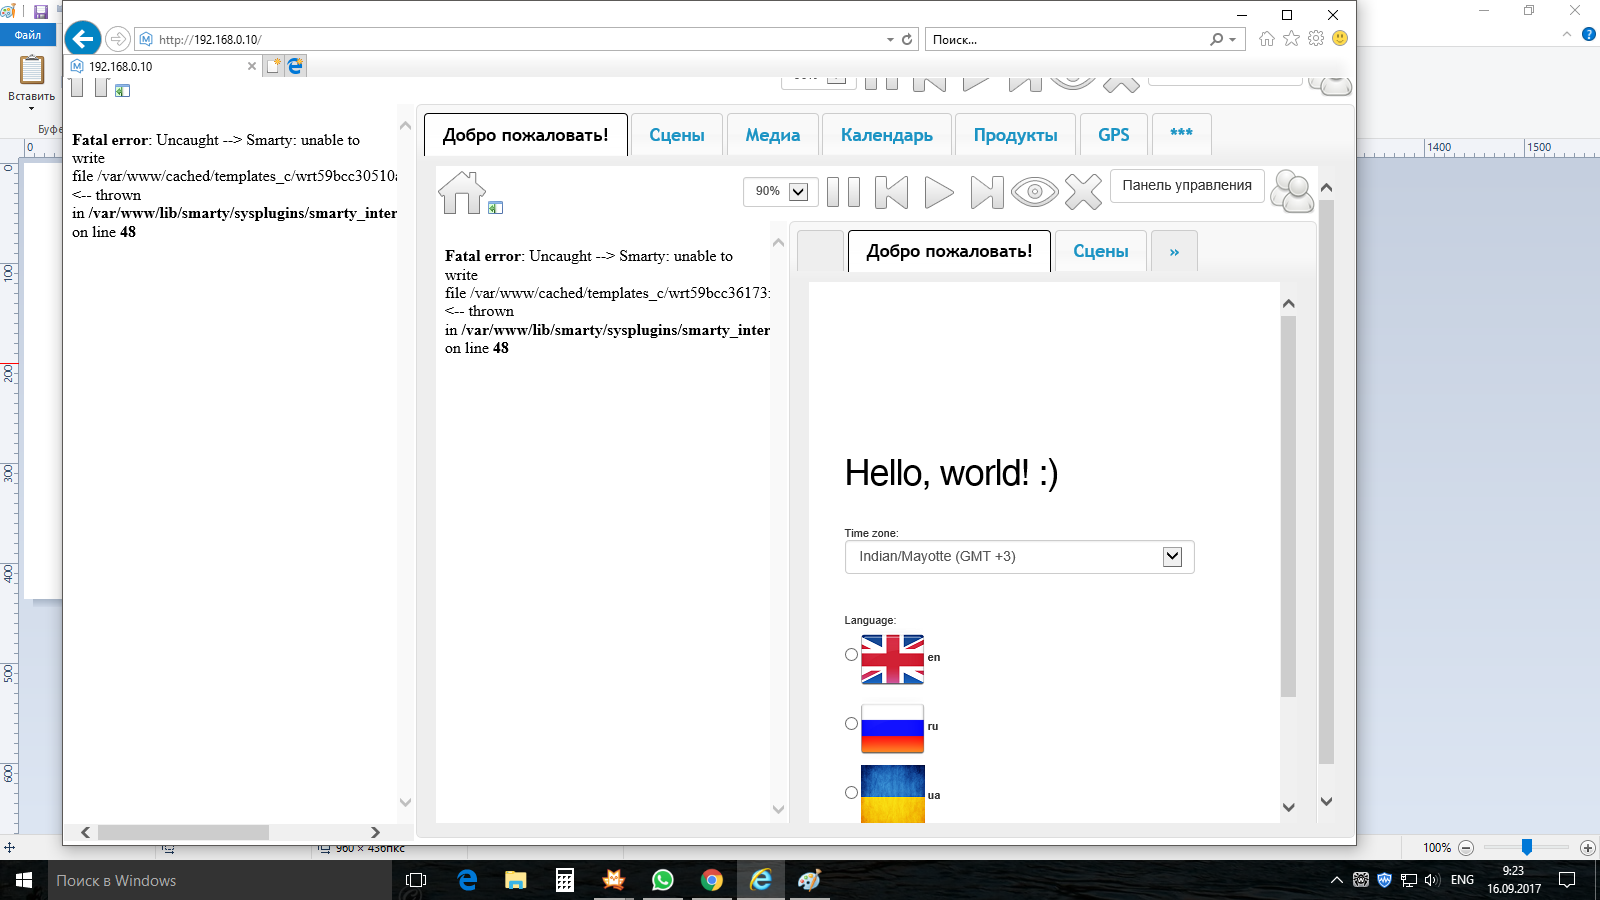Select the Ukrainian language radio button
The width and height of the screenshot is (1600, 900).
pos(851,793)
